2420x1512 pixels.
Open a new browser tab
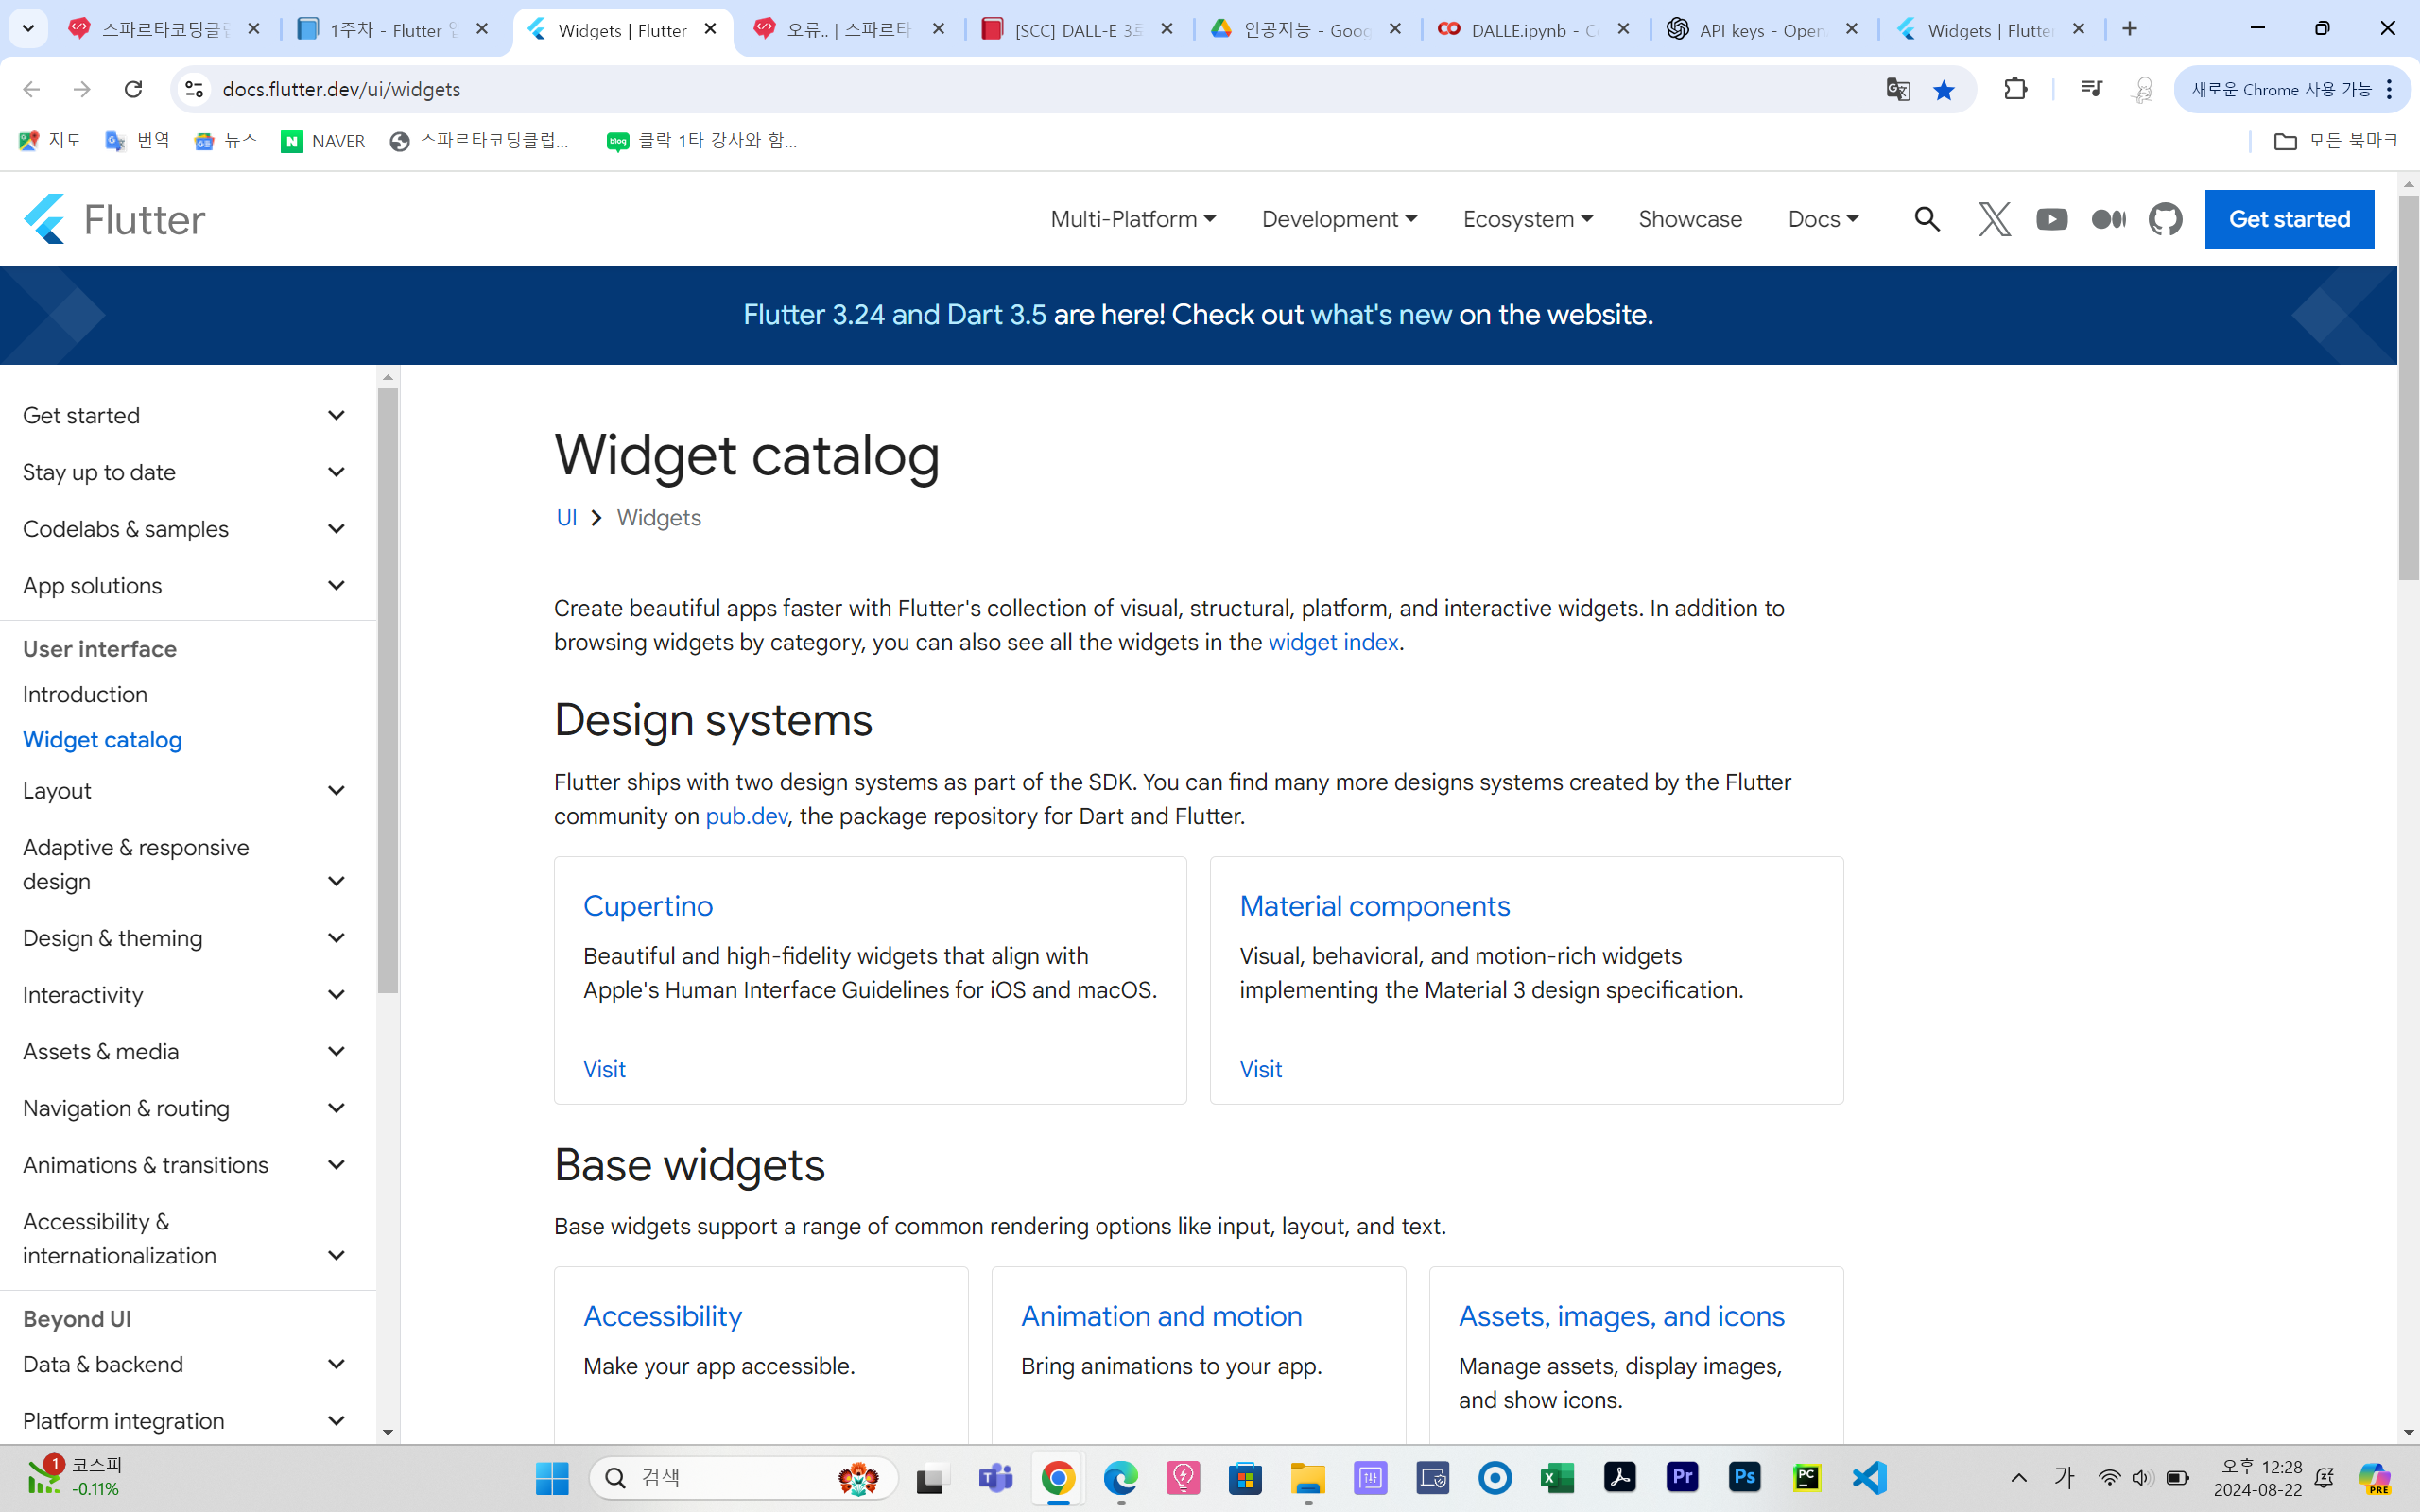pyautogui.click(x=2129, y=29)
